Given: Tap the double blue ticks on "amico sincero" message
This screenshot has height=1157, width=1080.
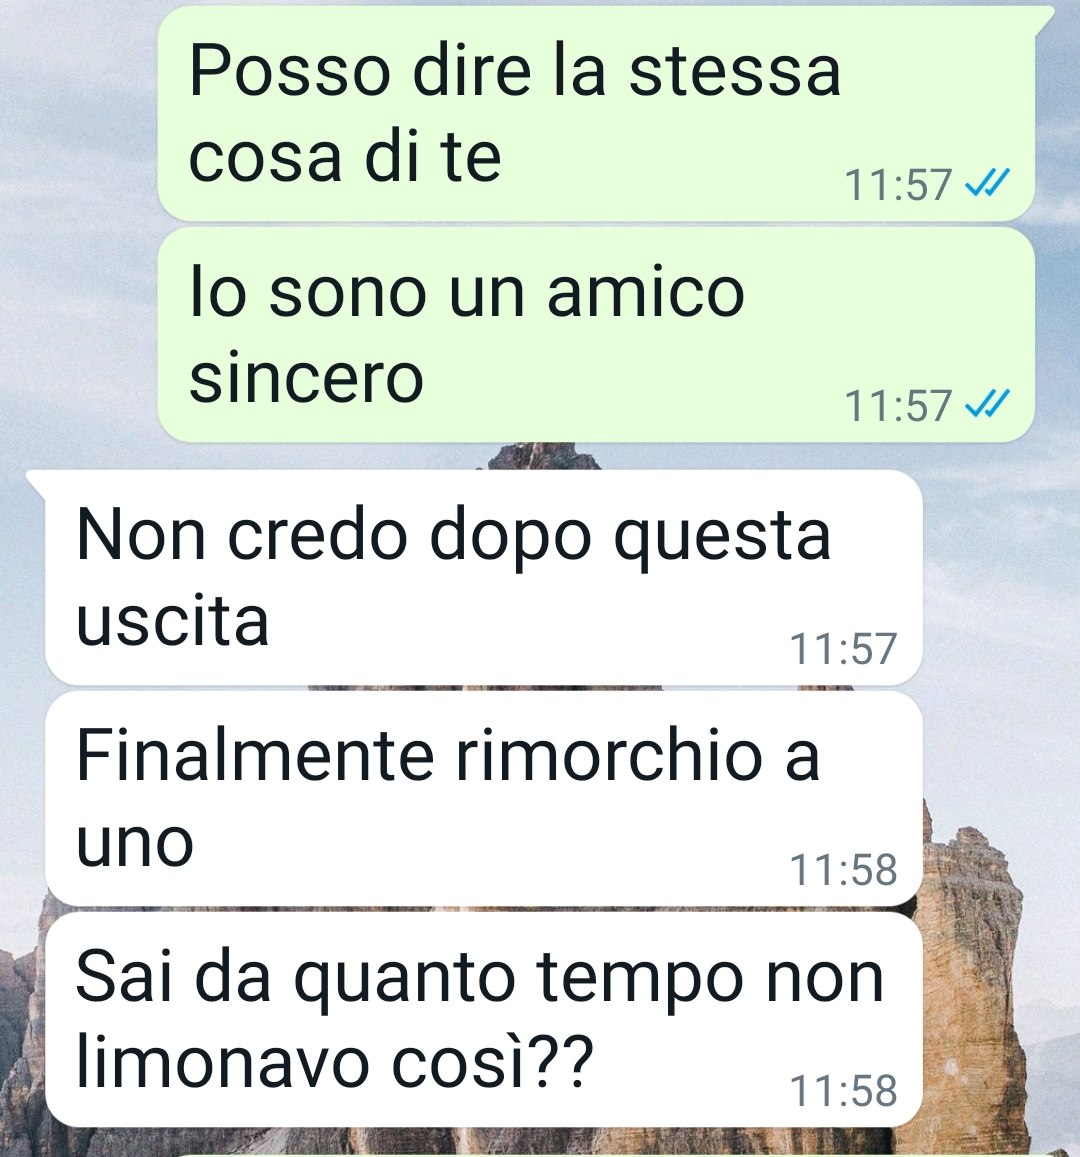Looking at the screenshot, I should [987, 404].
